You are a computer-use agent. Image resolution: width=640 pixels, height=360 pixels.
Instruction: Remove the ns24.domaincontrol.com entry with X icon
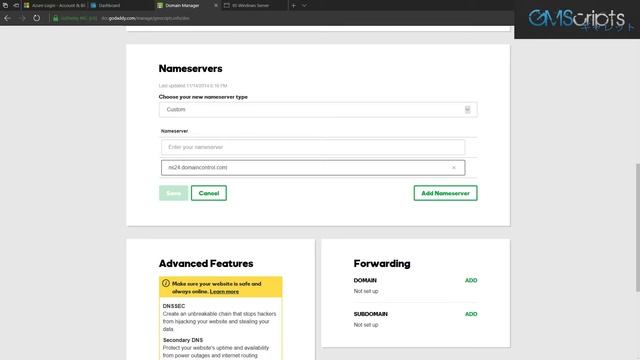pos(453,167)
